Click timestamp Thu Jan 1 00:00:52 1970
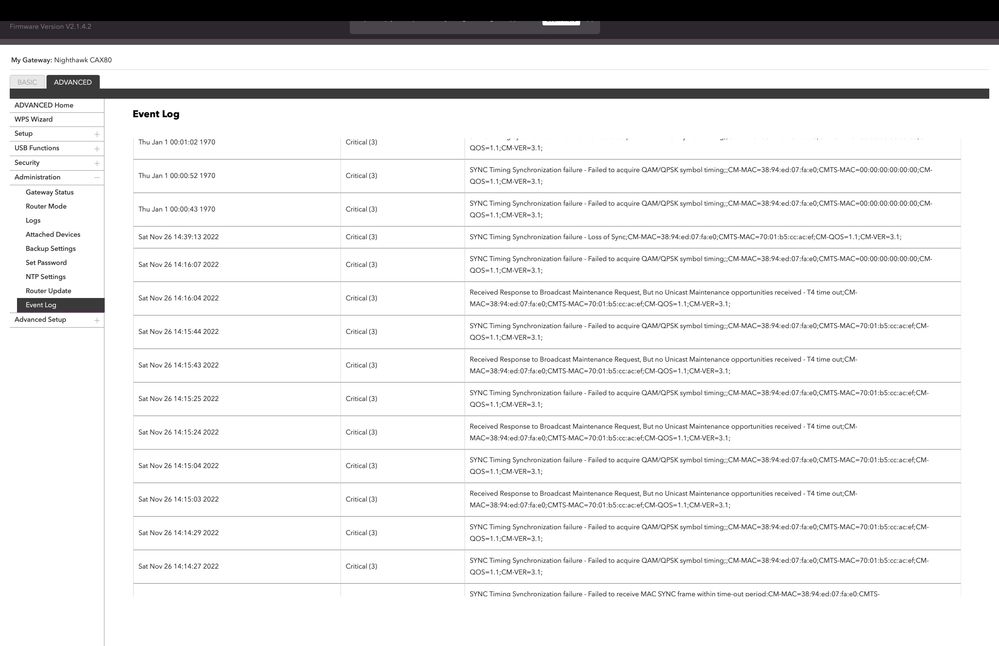This screenshot has width=999, height=646. pos(176,175)
